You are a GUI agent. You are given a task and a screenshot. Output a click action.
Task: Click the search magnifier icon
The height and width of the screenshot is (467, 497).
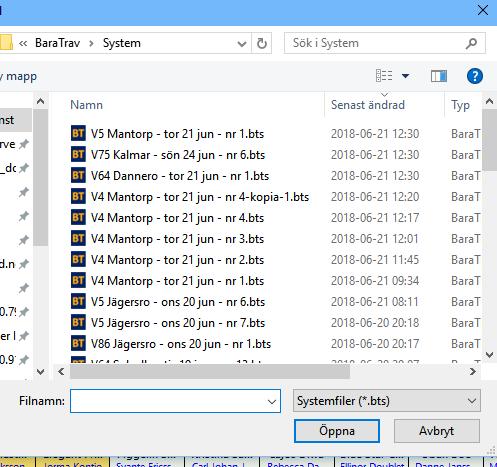click(x=471, y=43)
